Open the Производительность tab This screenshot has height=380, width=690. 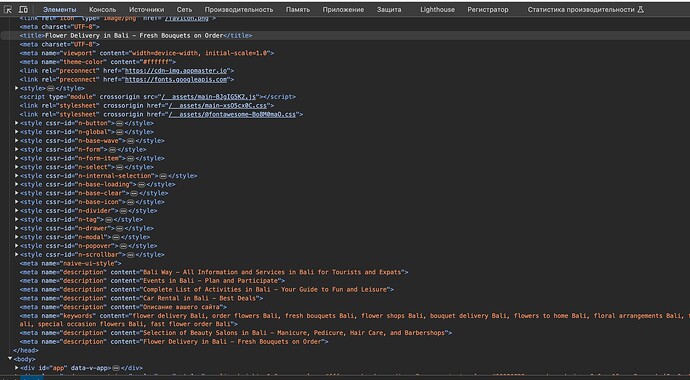click(239, 10)
